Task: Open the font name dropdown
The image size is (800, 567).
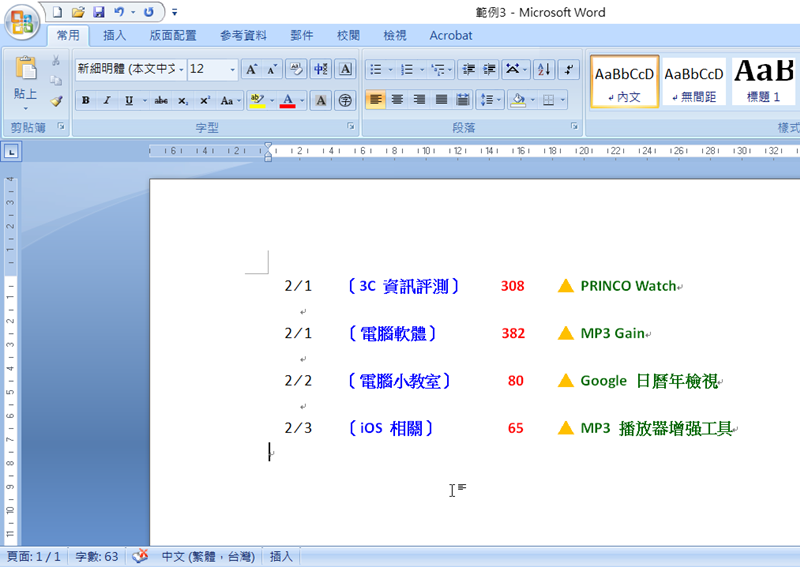Action: (180, 69)
